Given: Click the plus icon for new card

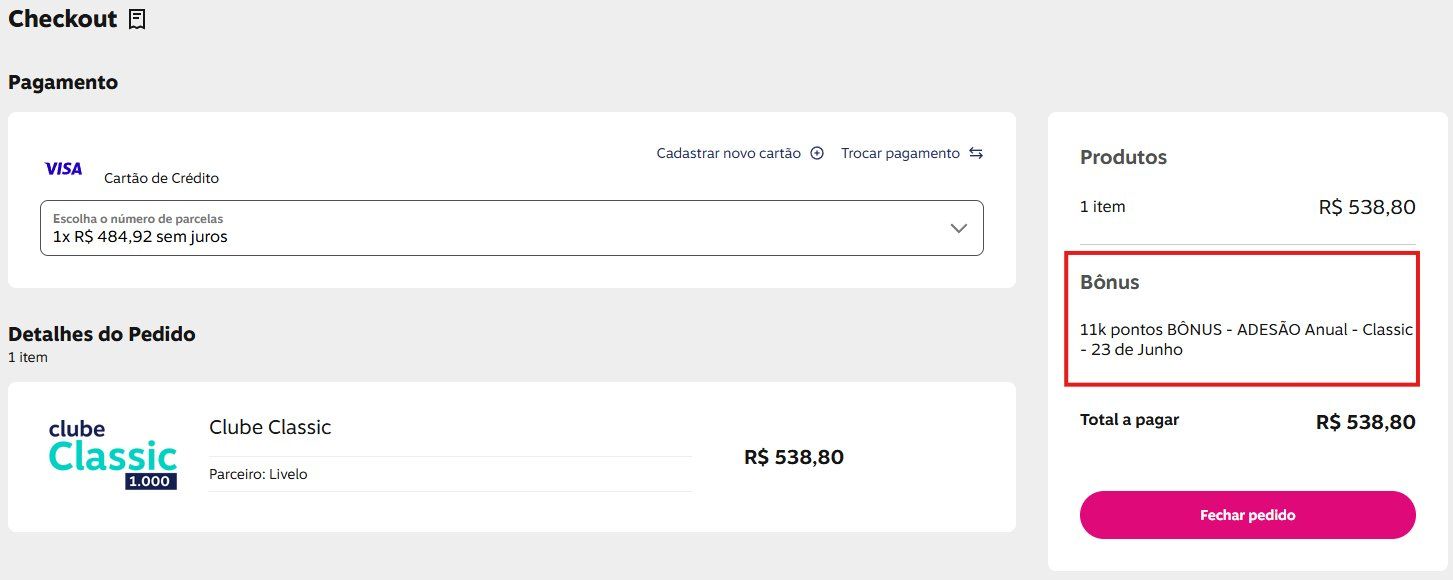Looking at the screenshot, I should pos(817,153).
